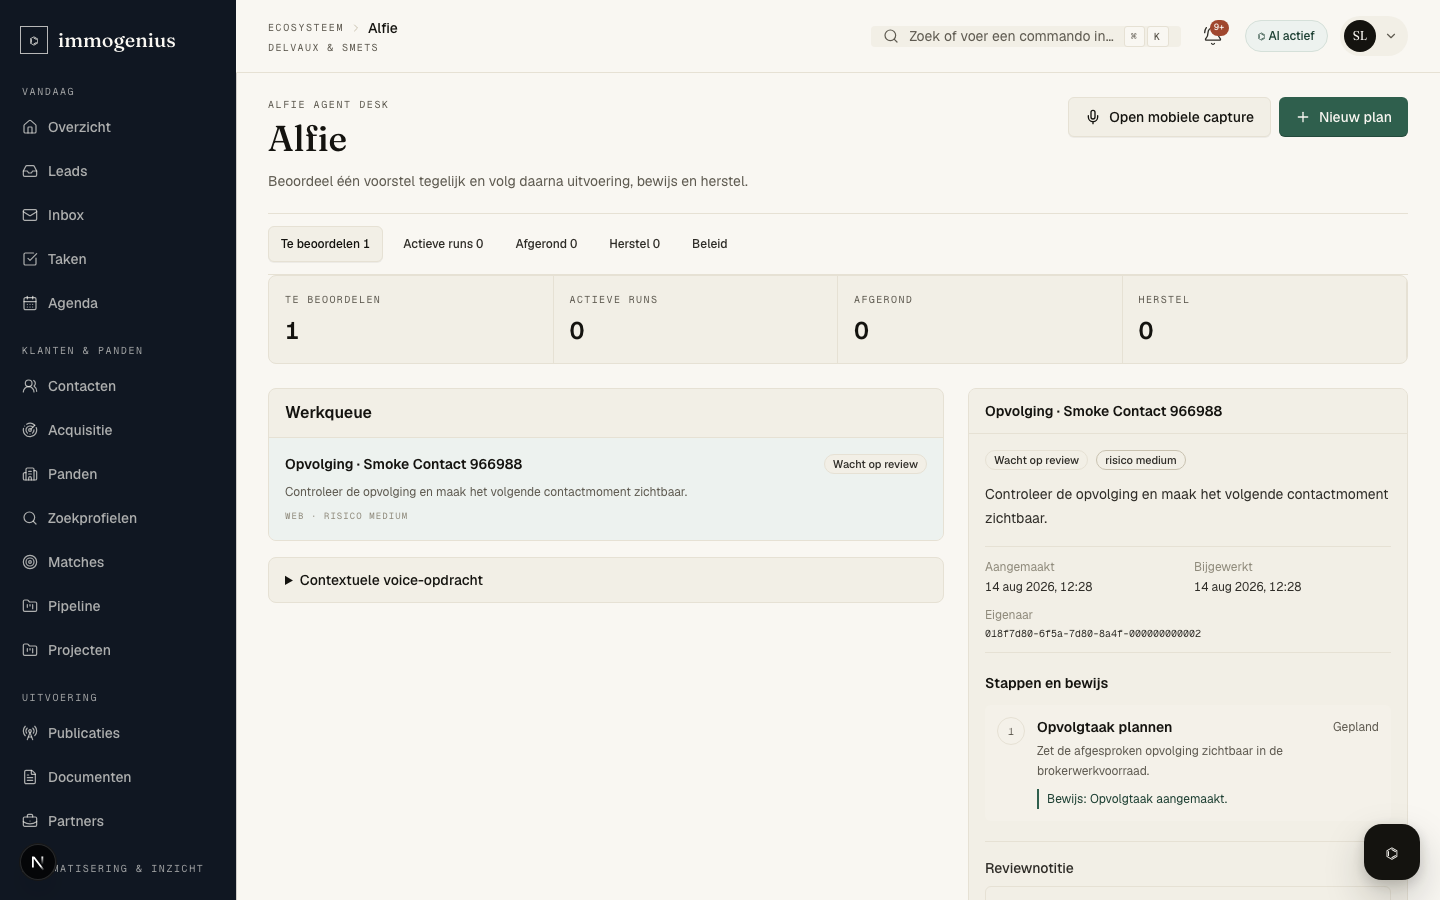Click Afgerond stat card
Viewport: 1440px width, 900px height.
(x=980, y=319)
